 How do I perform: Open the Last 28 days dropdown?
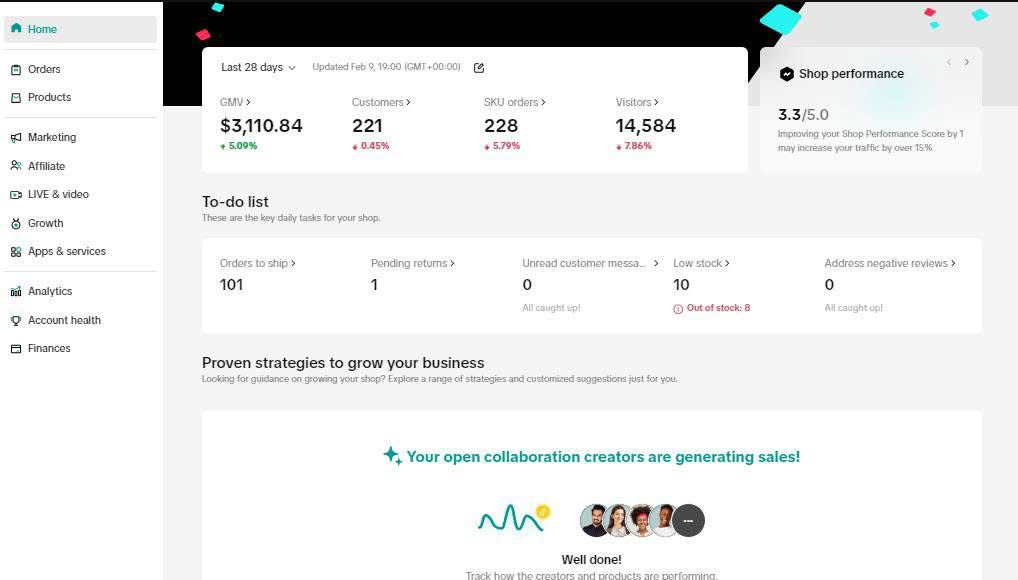258,68
